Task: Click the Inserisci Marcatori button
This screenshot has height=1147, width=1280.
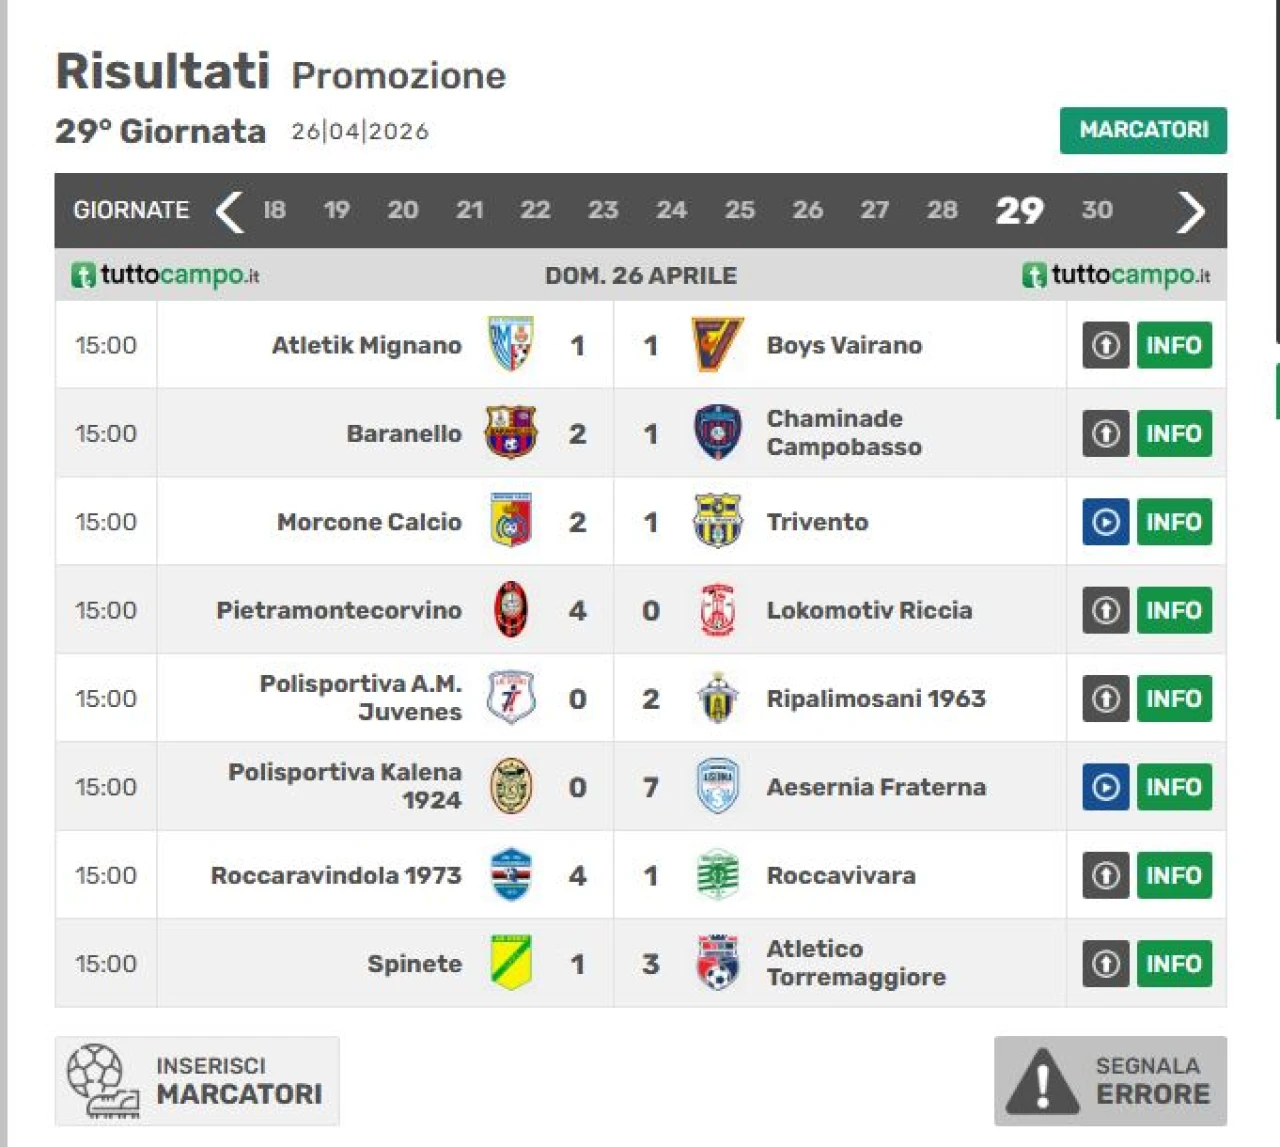Action: 197,1081
